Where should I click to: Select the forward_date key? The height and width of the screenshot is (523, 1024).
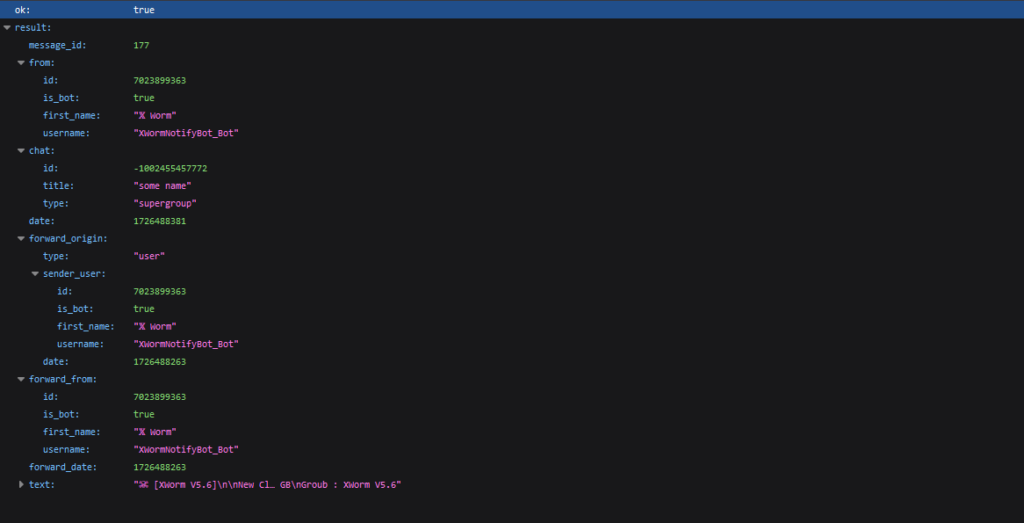pyautogui.click(x=63, y=468)
